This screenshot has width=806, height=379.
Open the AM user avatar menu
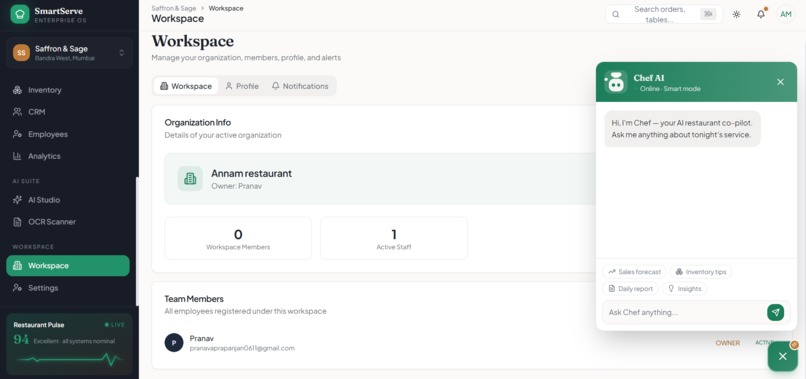[x=786, y=14]
